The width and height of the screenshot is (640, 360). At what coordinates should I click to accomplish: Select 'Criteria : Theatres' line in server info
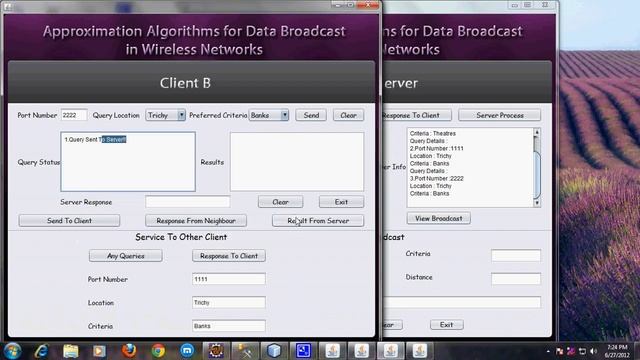(433, 133)
